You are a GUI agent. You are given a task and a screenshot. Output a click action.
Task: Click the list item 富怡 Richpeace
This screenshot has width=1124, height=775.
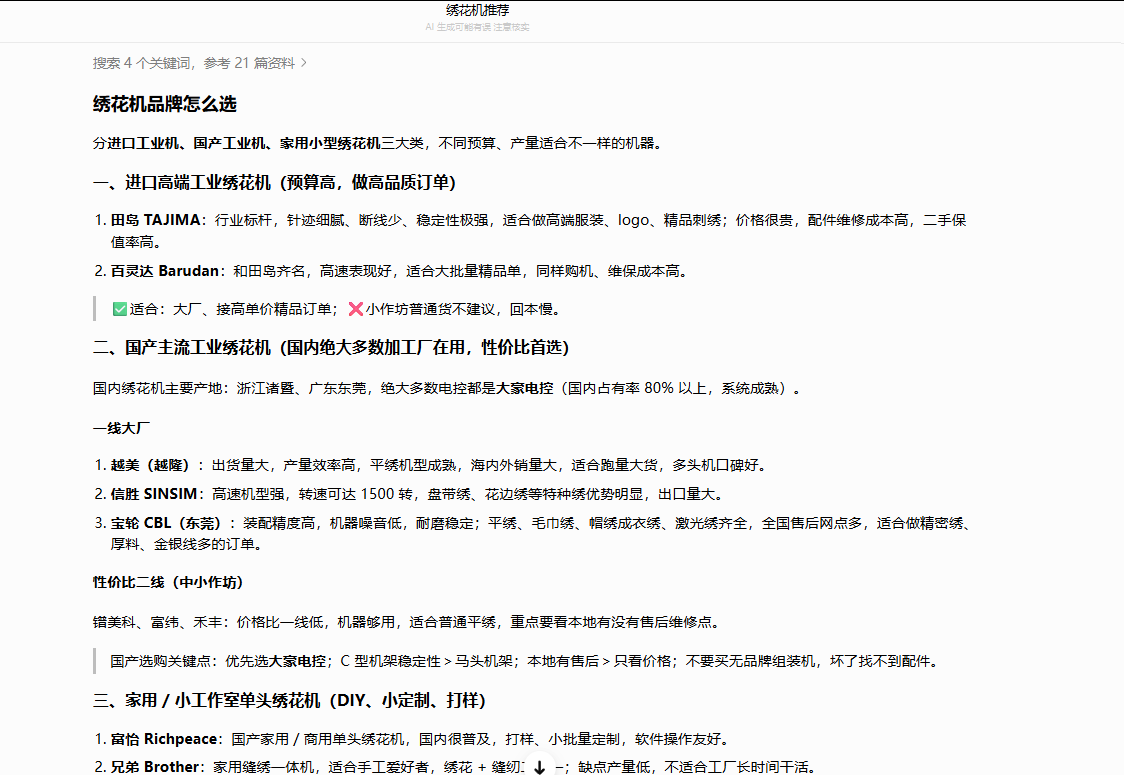[x=412, y=739]
